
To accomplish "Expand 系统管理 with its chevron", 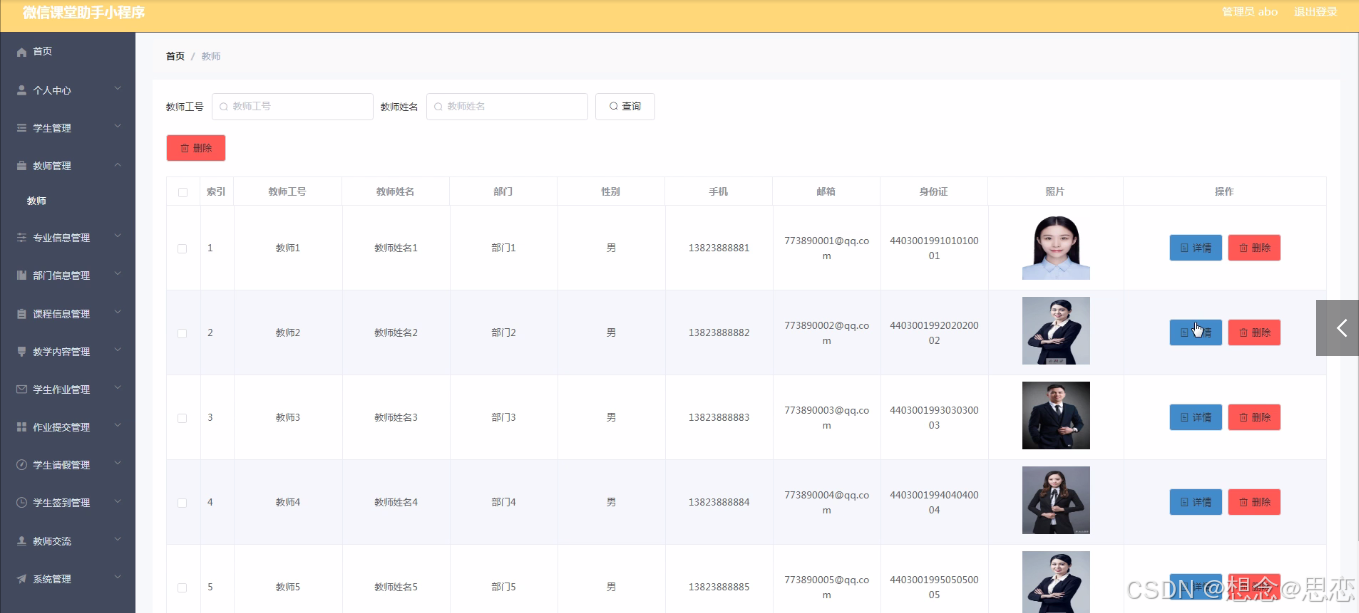I will [117, 578].
